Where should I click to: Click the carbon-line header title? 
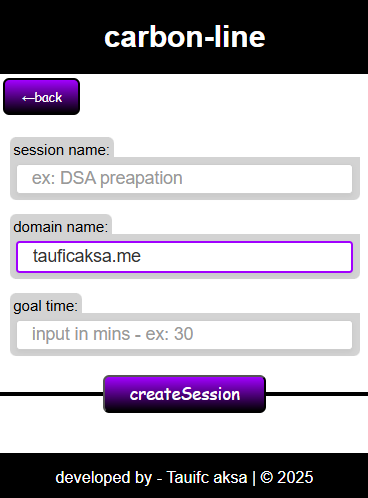tap(184, 37)
